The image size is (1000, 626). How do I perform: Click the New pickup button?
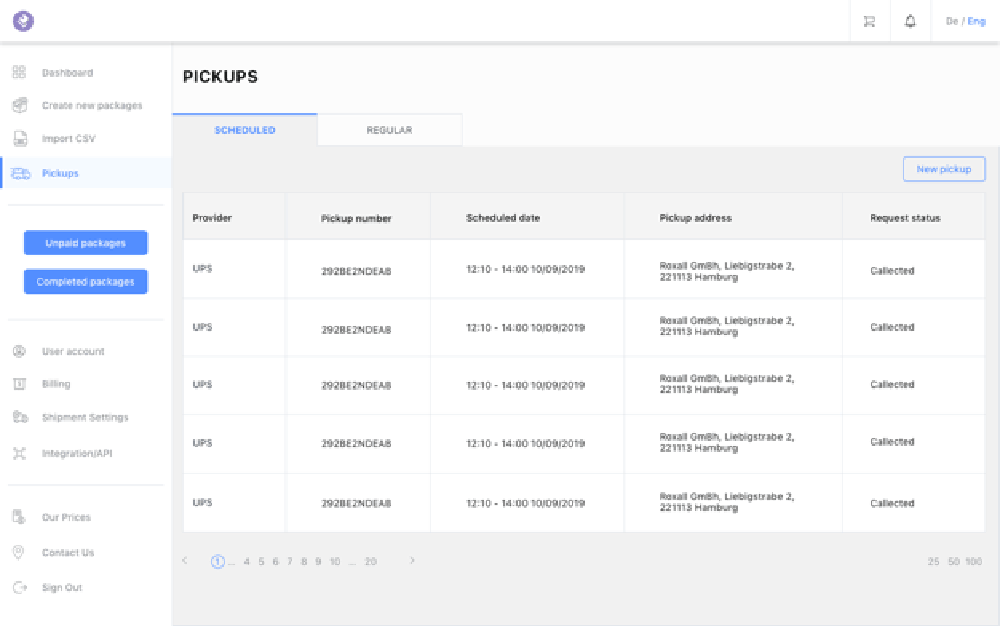[x=943, y=169]
